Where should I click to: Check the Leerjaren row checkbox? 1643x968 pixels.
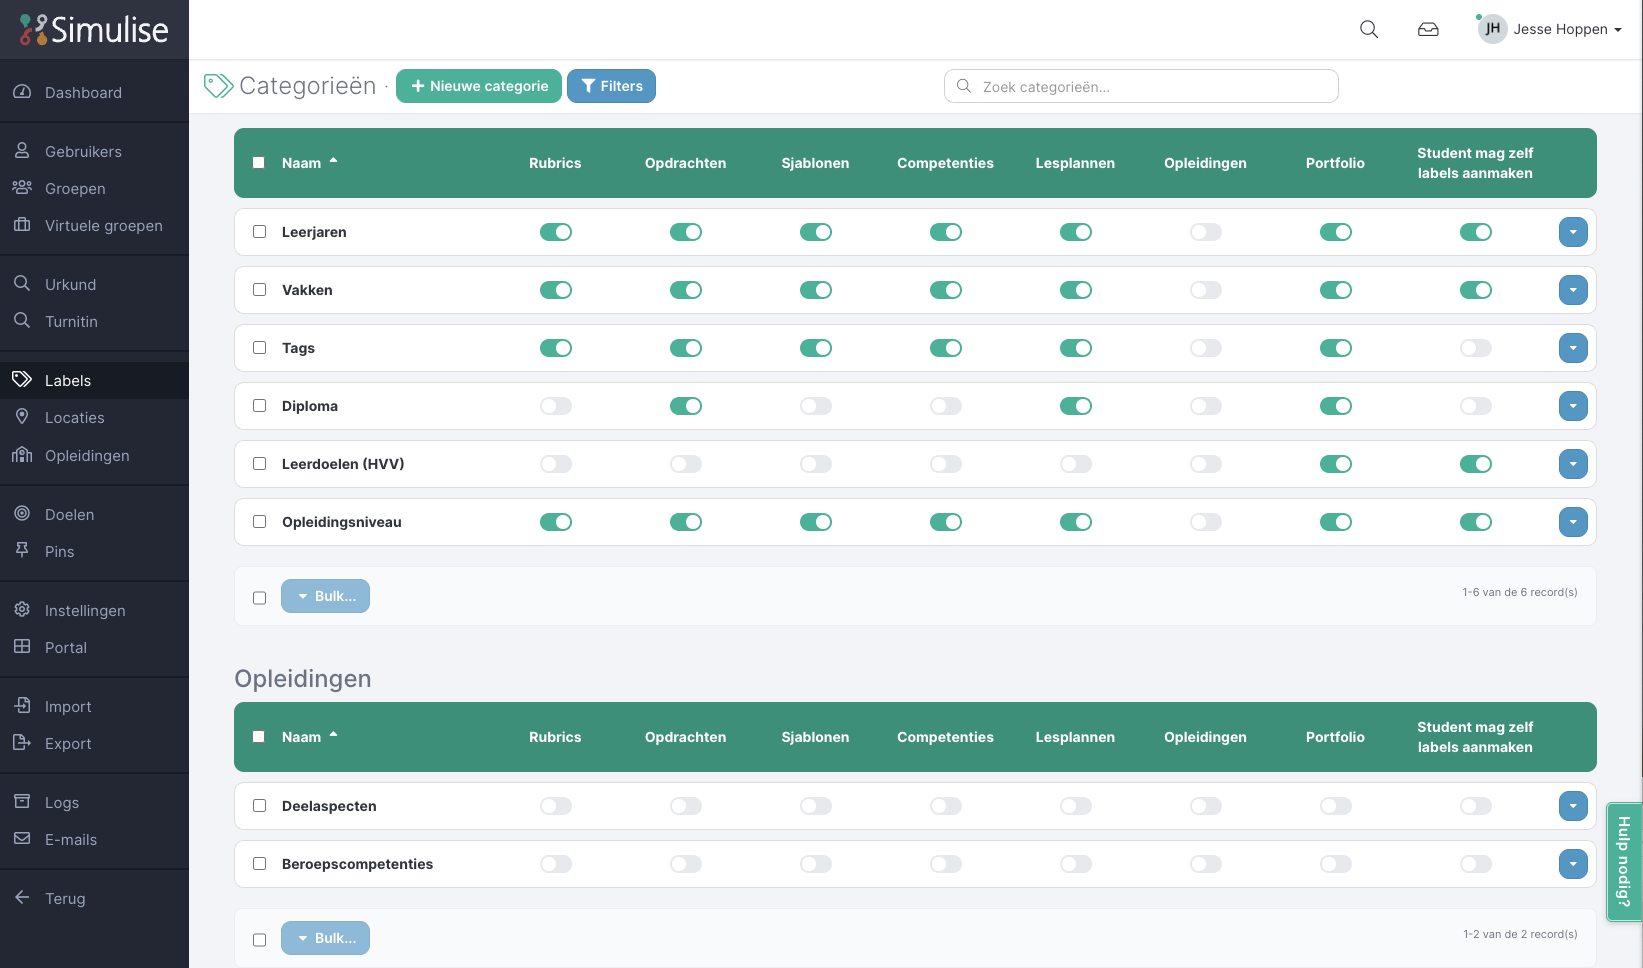click(x=260, y=232)
